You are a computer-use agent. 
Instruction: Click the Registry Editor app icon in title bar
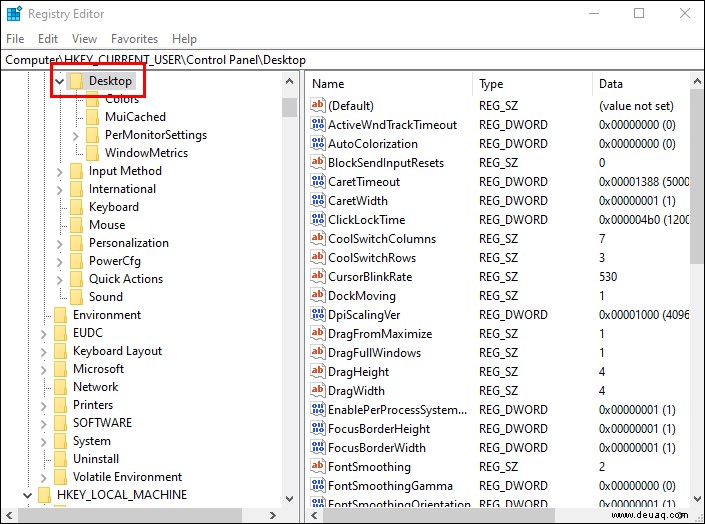14,13
